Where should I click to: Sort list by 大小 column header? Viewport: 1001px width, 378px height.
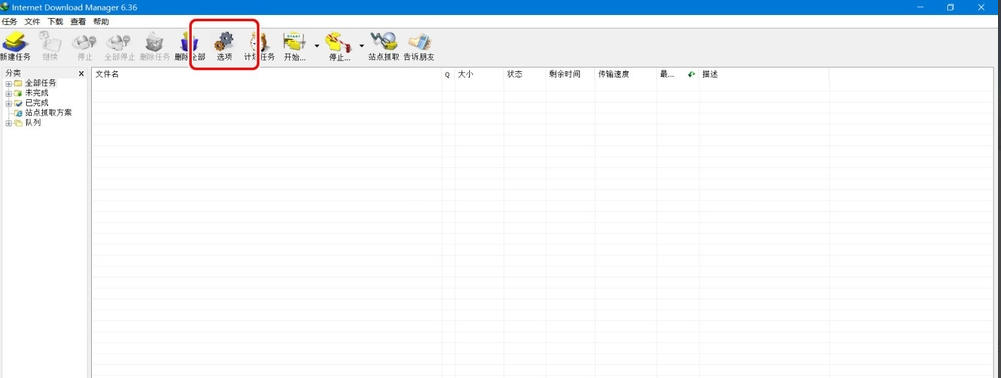pos(479,75)
